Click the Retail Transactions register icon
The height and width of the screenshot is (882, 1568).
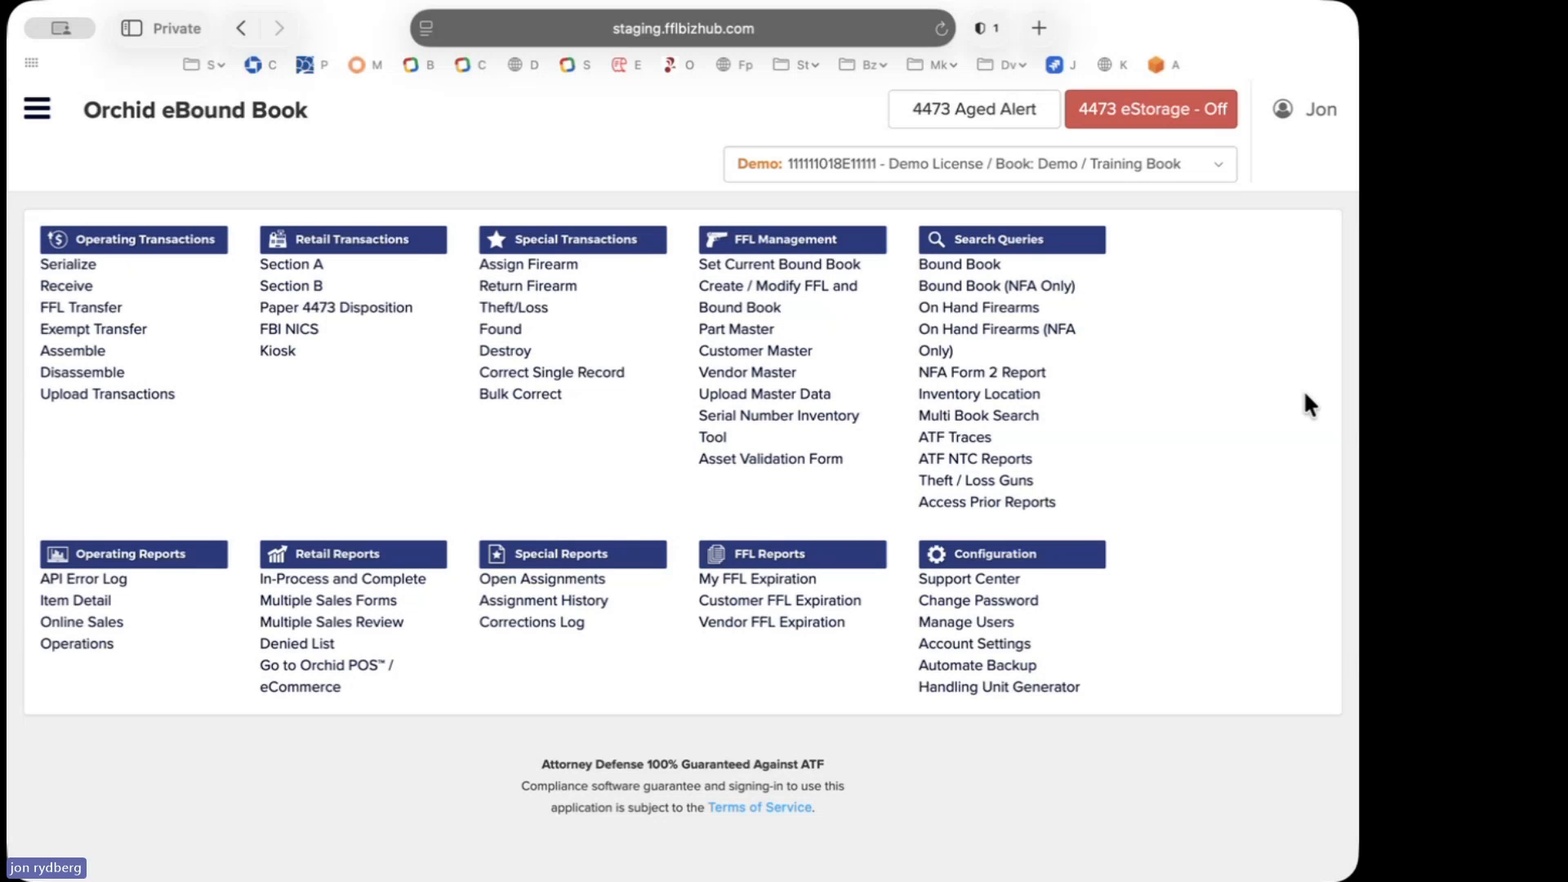pyautogui.click(x=277, y=239)
